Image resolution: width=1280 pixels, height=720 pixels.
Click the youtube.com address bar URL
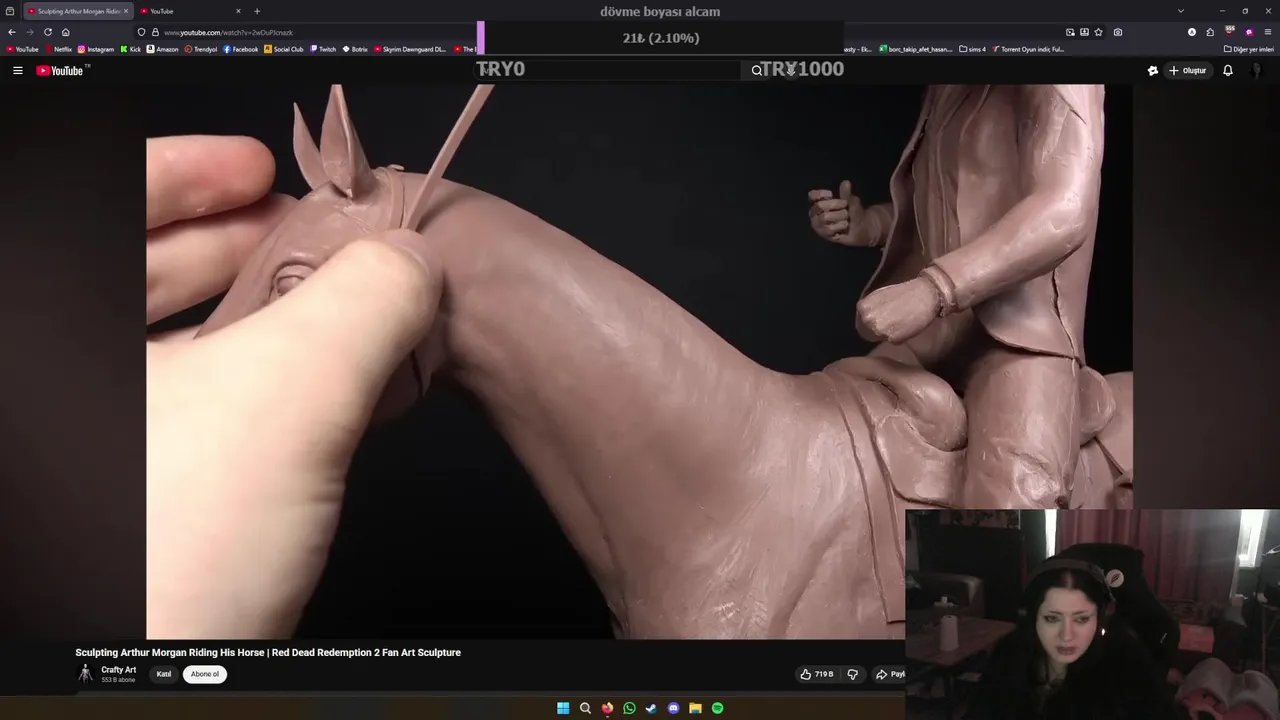pyautogui.click(x=228, y=32)
